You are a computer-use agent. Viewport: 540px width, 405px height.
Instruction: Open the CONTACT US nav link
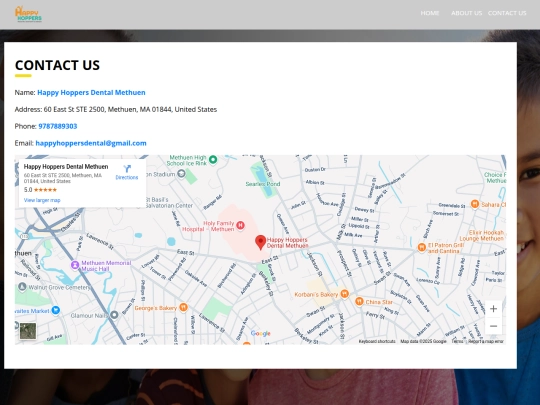pos(507,13)
